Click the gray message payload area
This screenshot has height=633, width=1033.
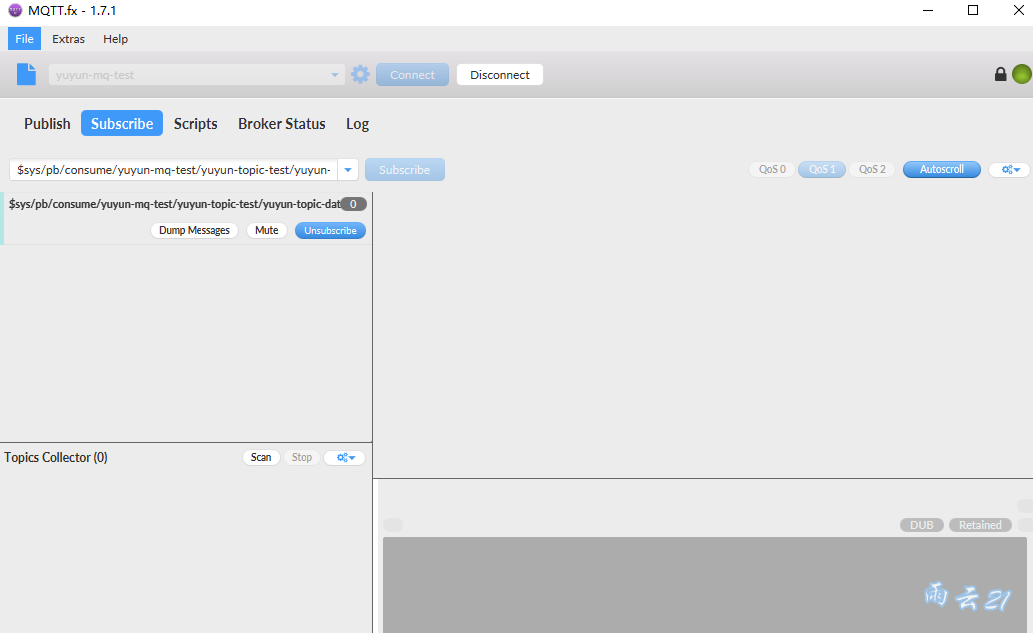click(704, 585)
